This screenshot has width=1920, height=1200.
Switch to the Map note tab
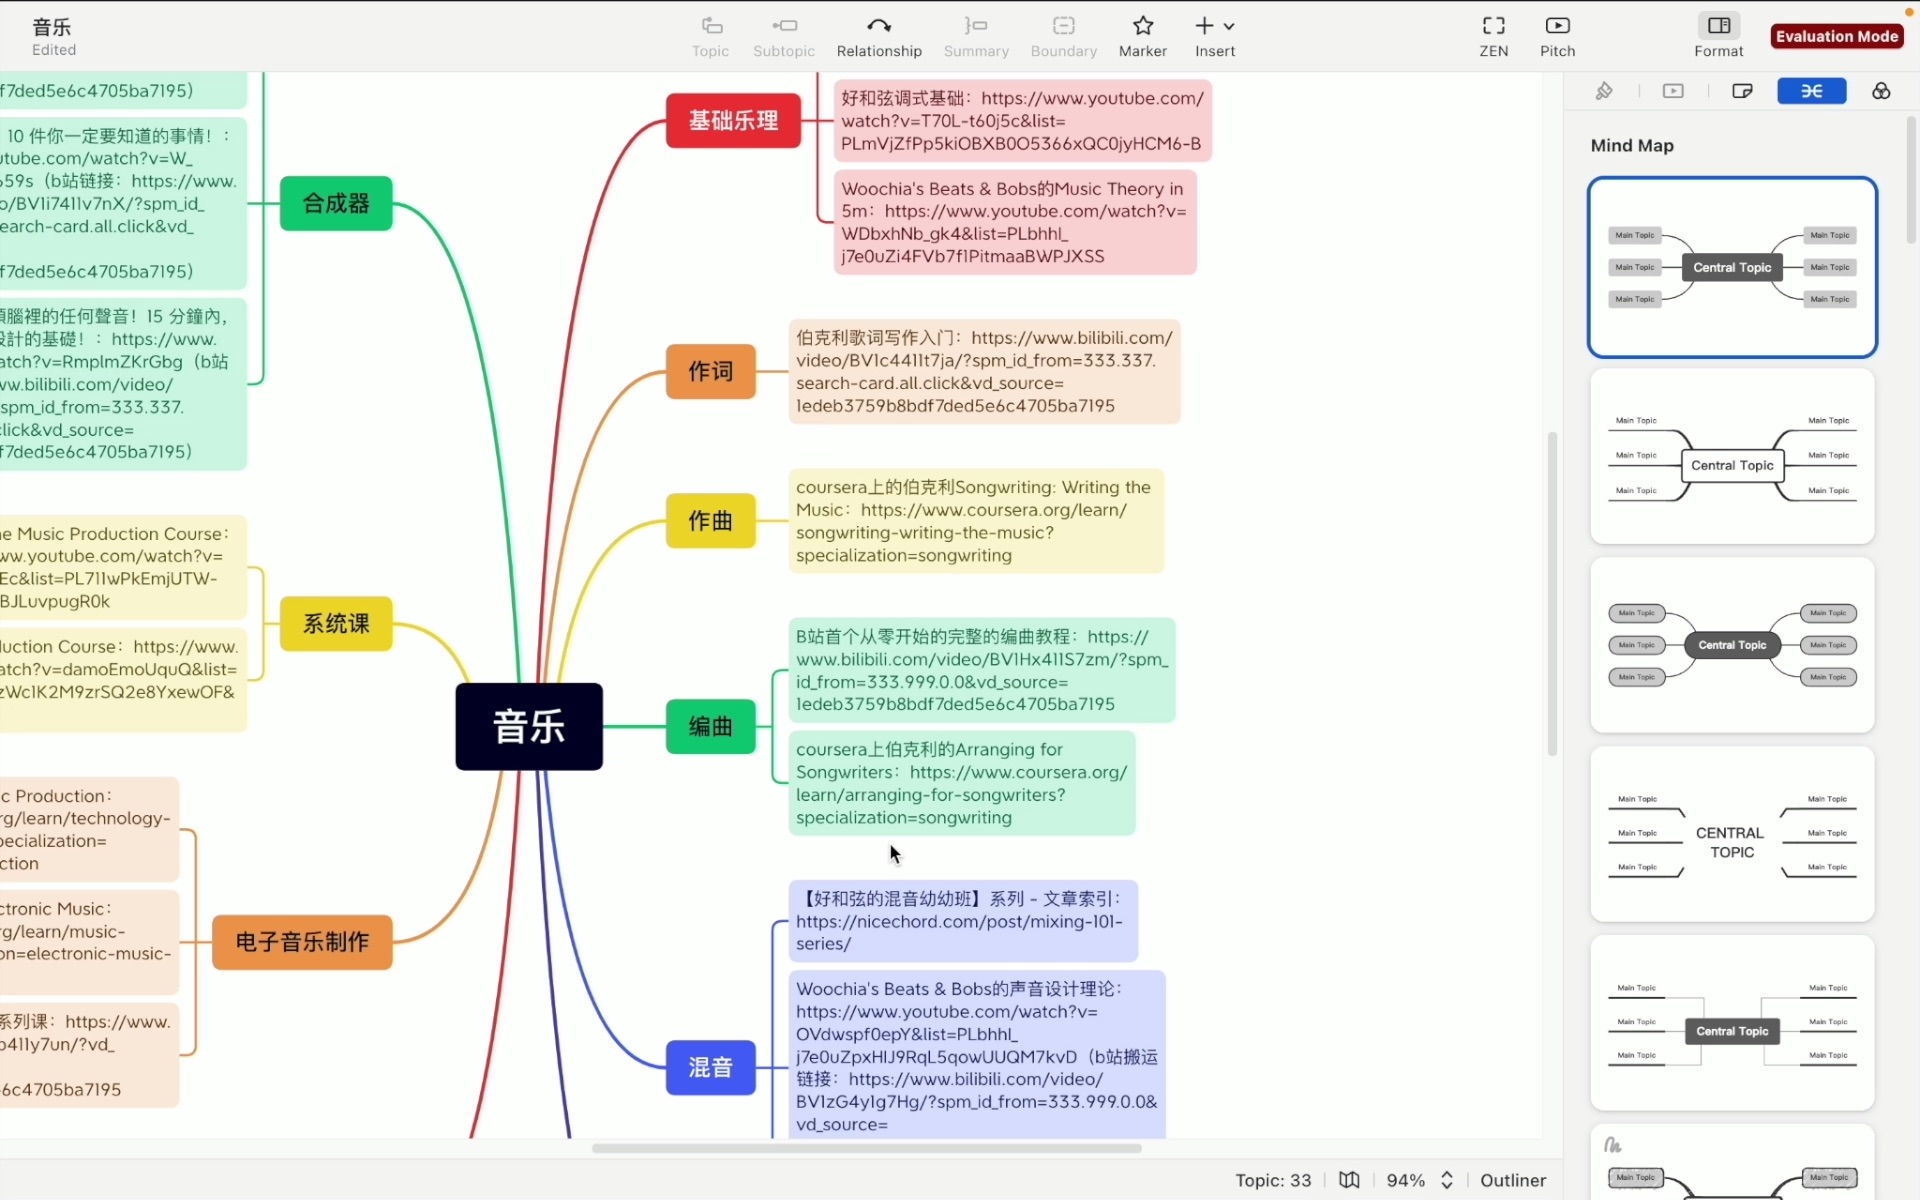point(1742,91)
